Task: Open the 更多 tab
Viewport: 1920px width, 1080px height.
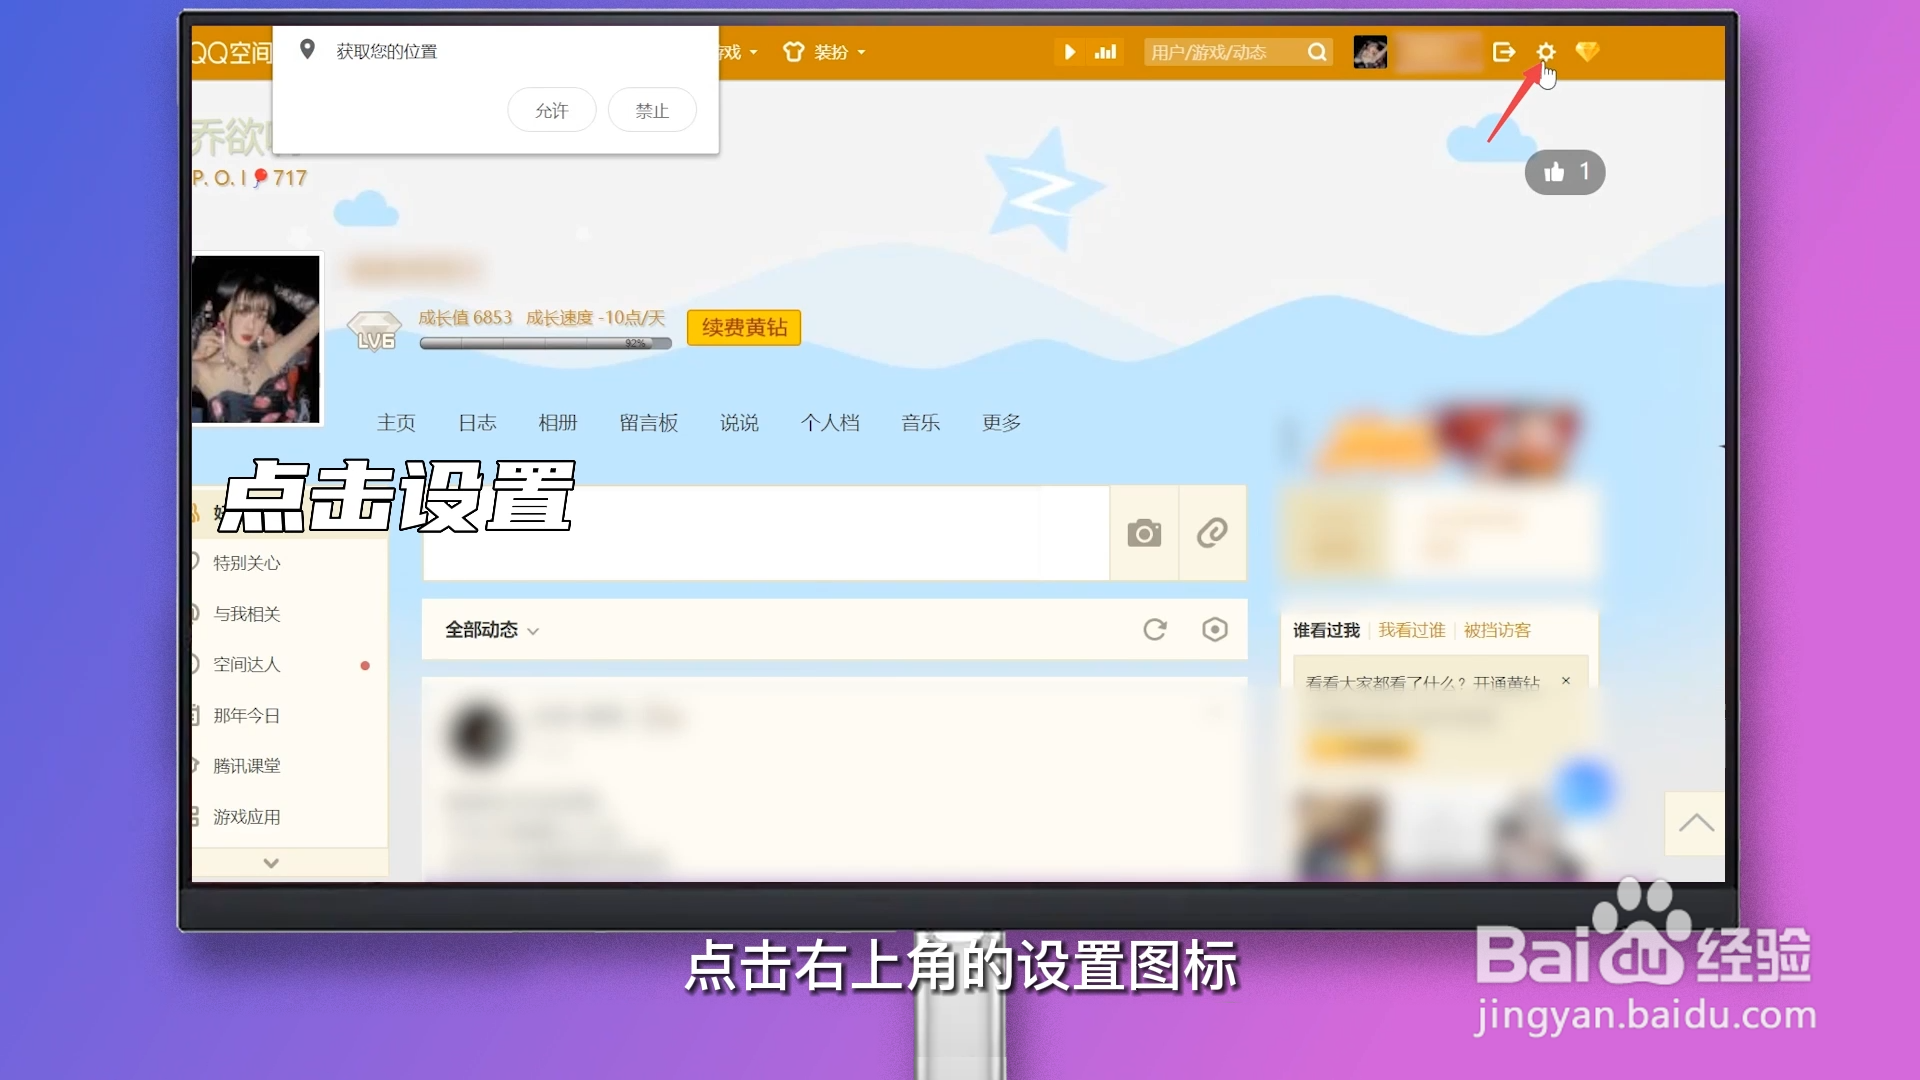Action: pyautogui.click(x=1001, y=423)
